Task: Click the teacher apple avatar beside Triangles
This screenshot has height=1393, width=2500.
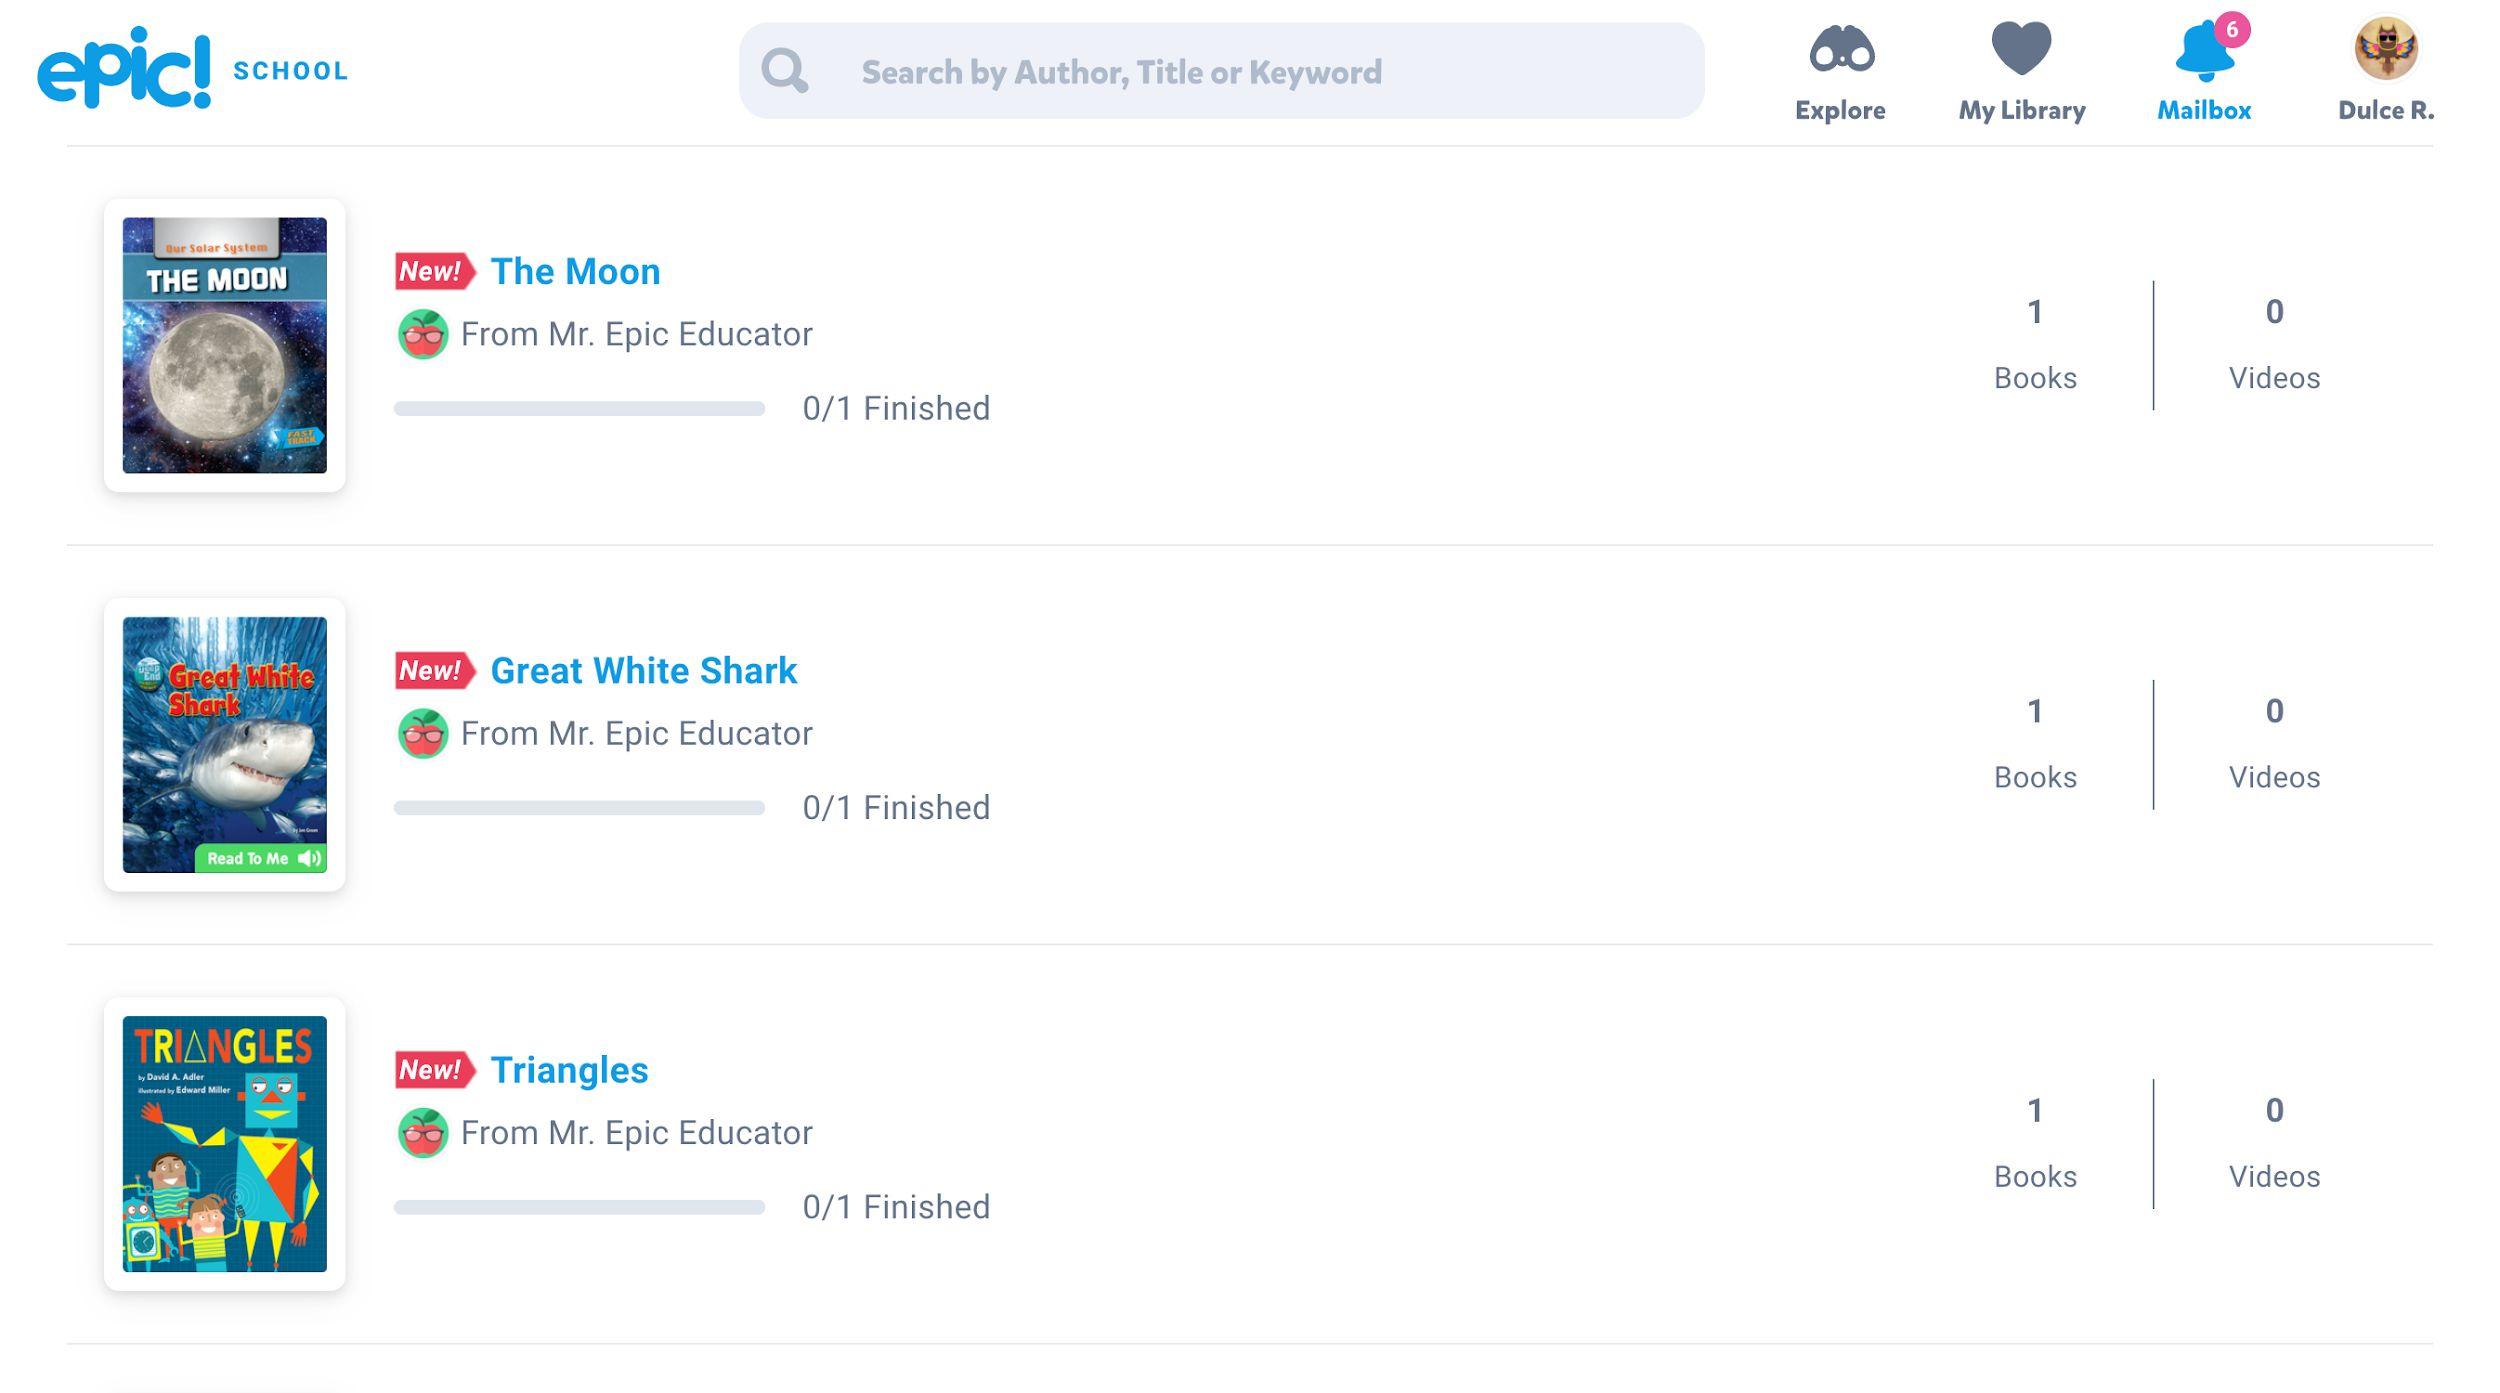Action: coord(423,1133)
